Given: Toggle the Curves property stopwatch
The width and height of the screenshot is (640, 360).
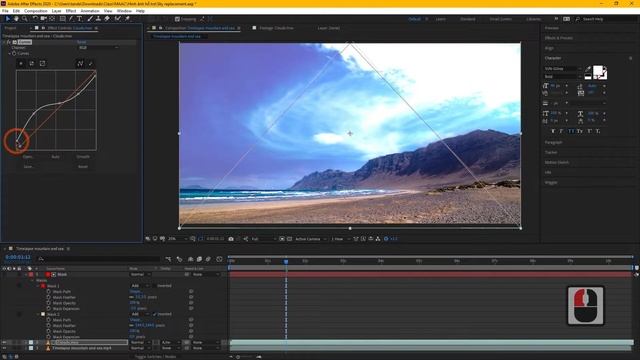Looking at the screenshot, I should point(14,53).
